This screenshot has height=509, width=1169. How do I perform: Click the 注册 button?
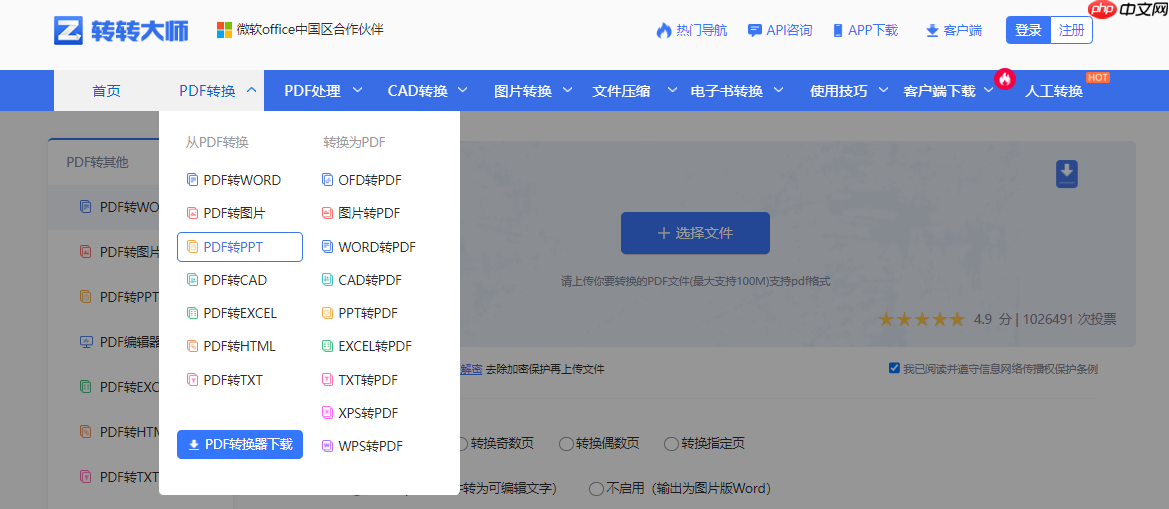pos(1071,30)
